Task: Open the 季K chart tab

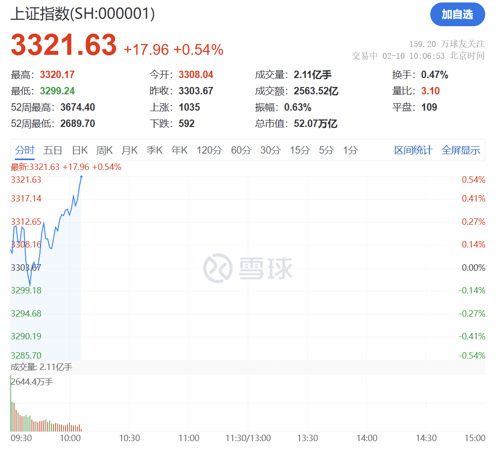Action: pyautogui.click(x=154, y=150)
